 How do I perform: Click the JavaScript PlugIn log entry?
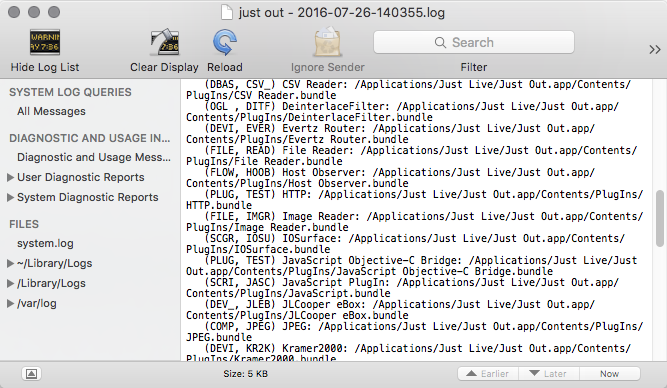[x=402, y=289]
